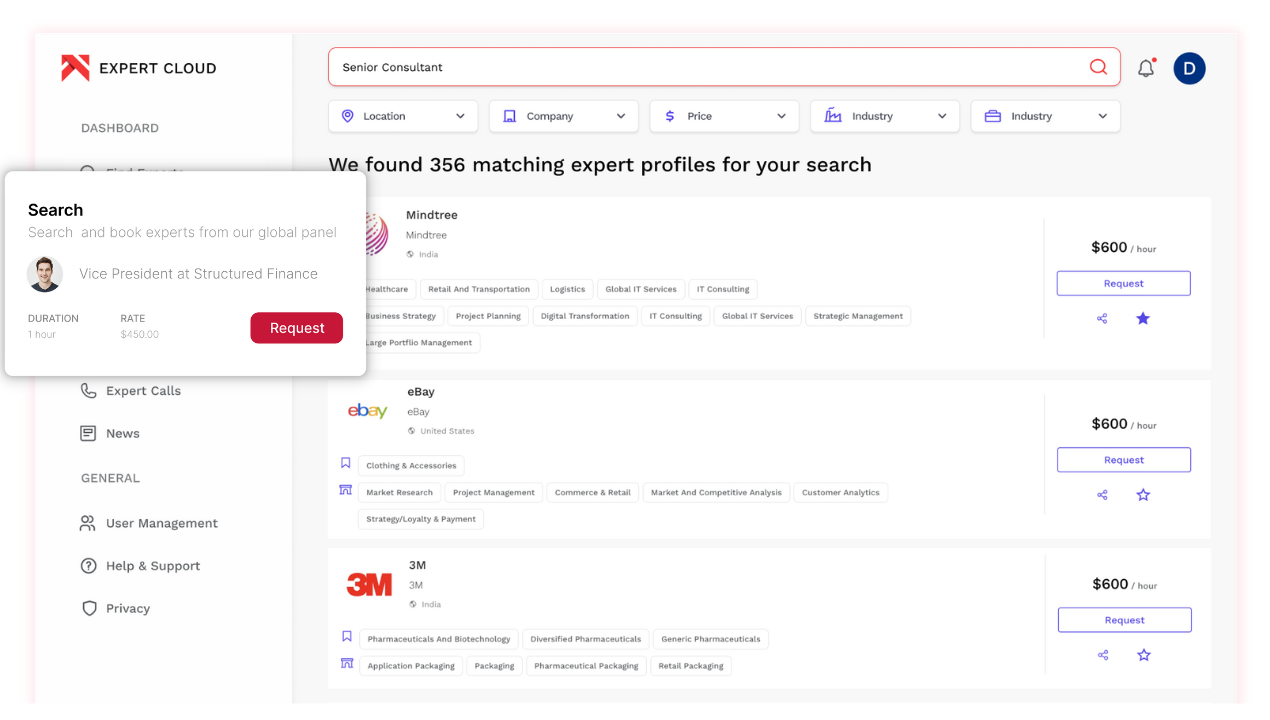Expand the Price filter dropdown
This screenshot has width=1270, height=720.
[724, 116]
